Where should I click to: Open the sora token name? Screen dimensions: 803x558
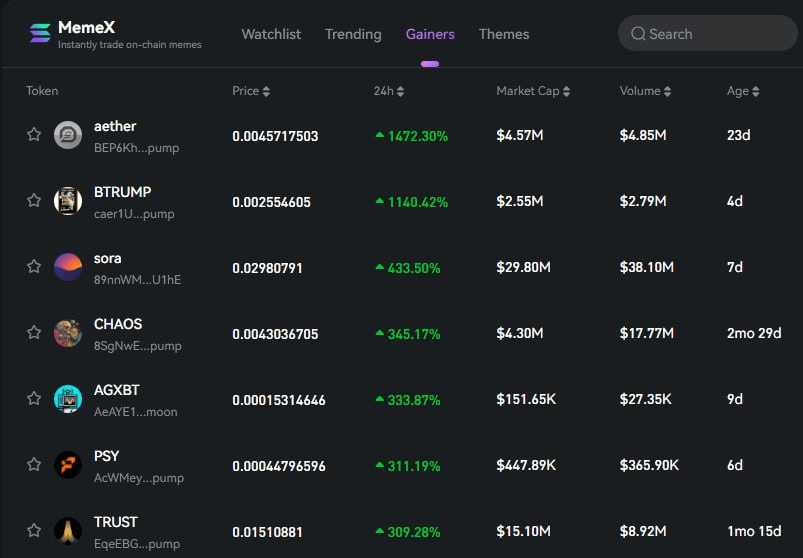pos(108,259)
